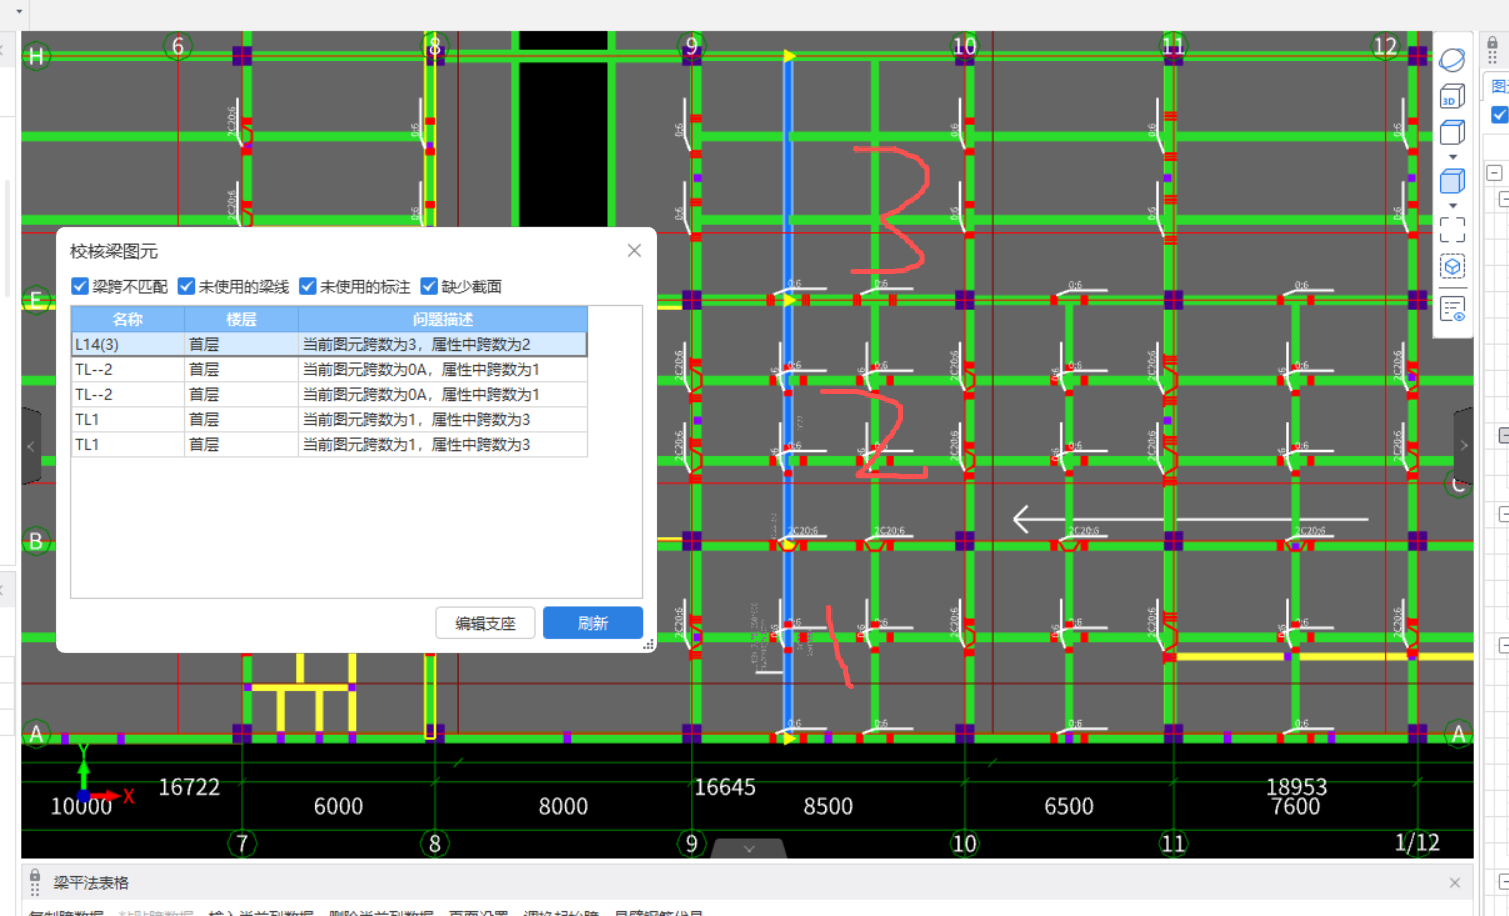Image resolution: width=1509 pixels, height=916 pixels.
Task: Select the L14(3) row
Action: click(329, 344)
